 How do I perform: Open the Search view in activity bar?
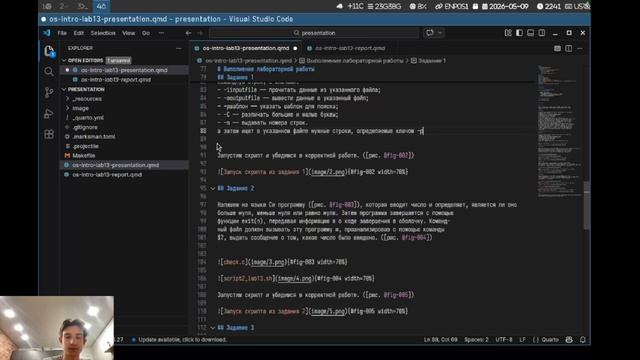pos(49,72)
